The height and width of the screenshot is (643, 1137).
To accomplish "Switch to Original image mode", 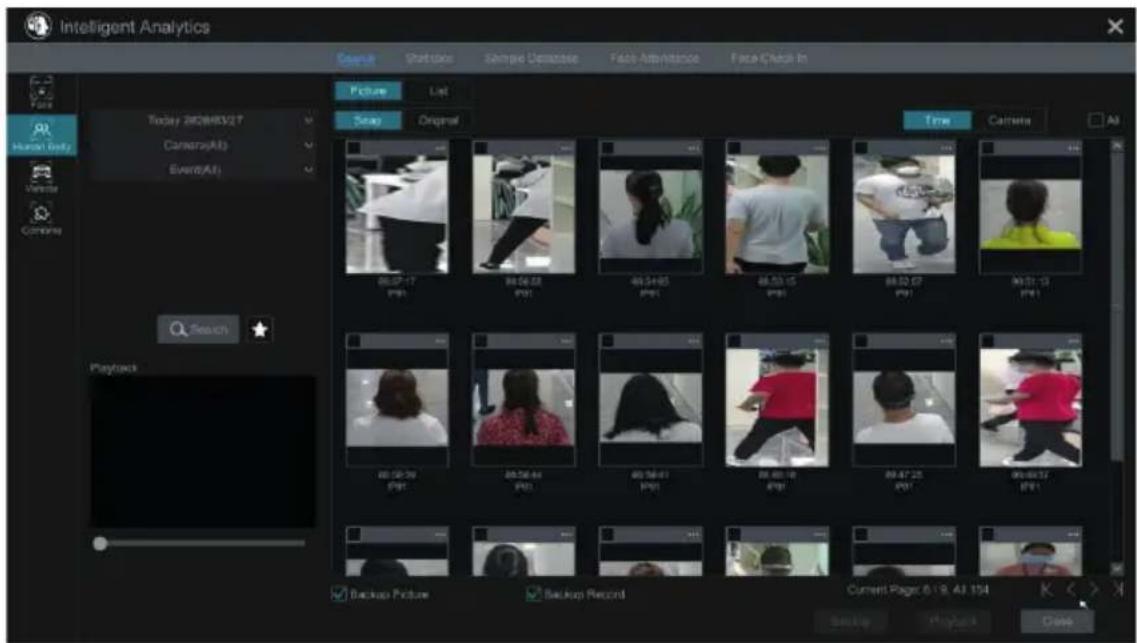I will (x=438, y=120).
